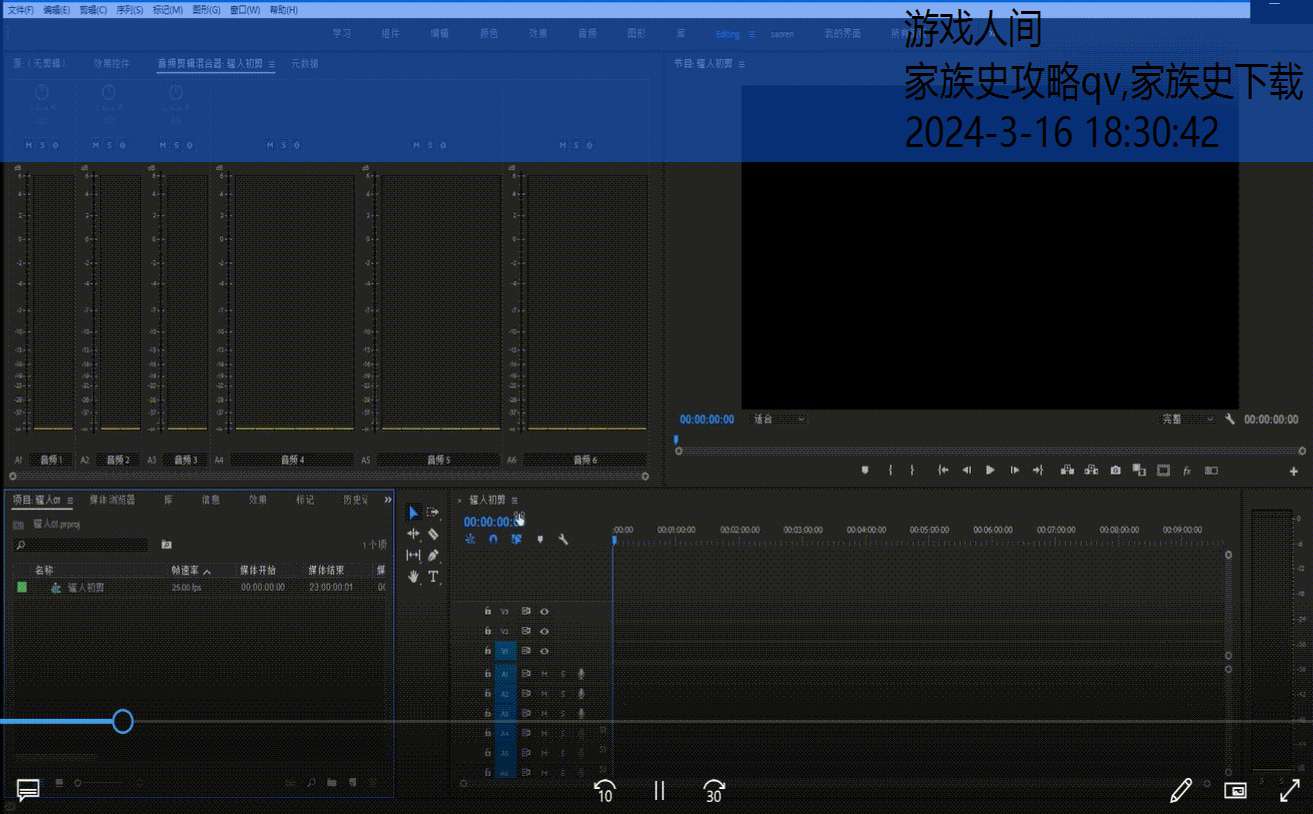This screenshot has width=1313, height=814.
Task: Switch to the 元数据 tab
Action: pyautogui.click(x=305, y=63)
